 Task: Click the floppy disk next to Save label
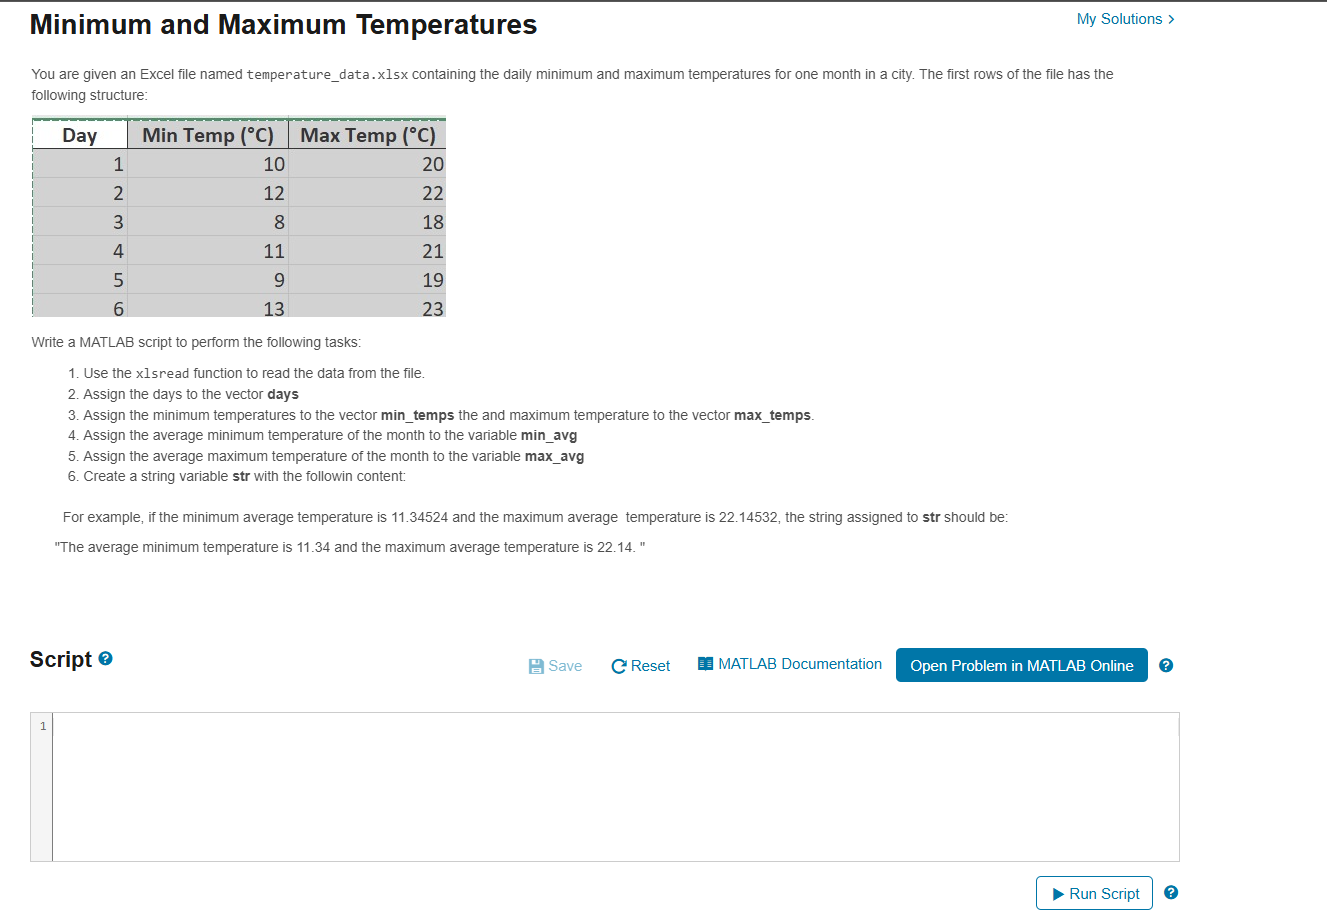coord(536,665)
